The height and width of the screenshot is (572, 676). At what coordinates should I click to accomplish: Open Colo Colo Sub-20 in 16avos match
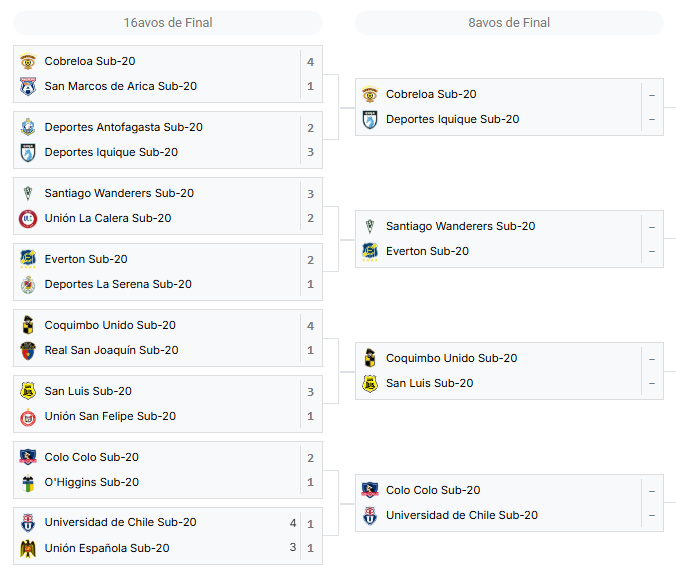(91, 457)
